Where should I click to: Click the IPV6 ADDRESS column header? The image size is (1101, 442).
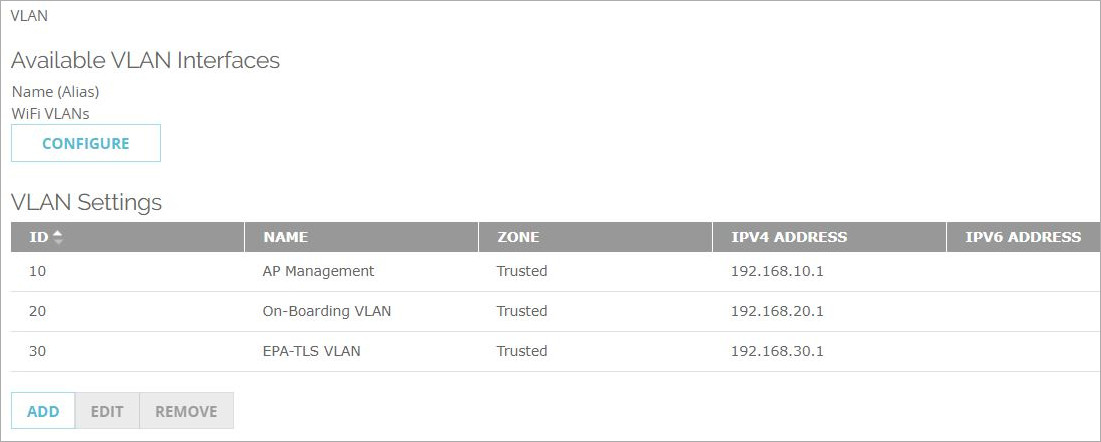coord(1023,237)
